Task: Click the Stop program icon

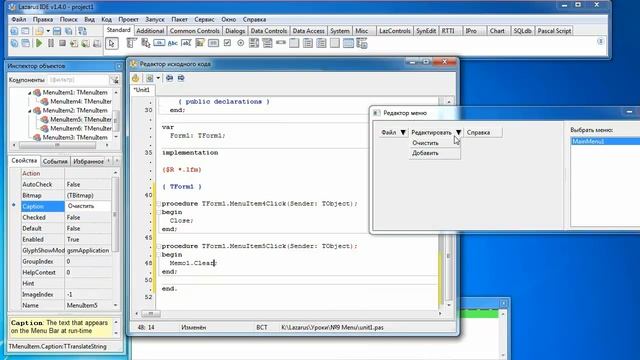Action: click(62, 43)
